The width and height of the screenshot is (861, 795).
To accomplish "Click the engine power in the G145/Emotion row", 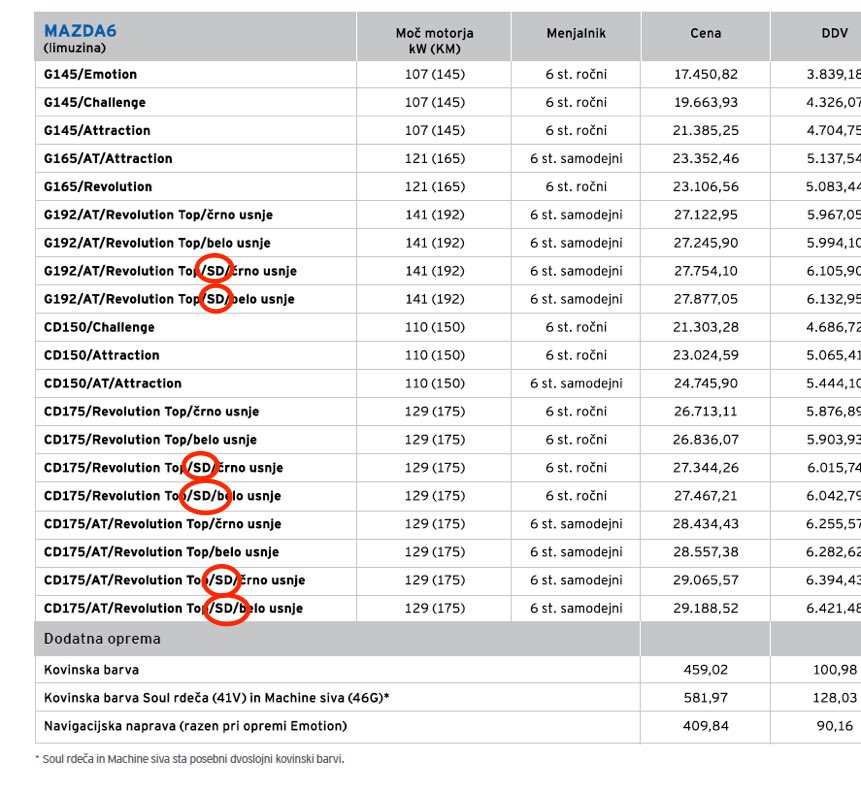I will 434,74.
